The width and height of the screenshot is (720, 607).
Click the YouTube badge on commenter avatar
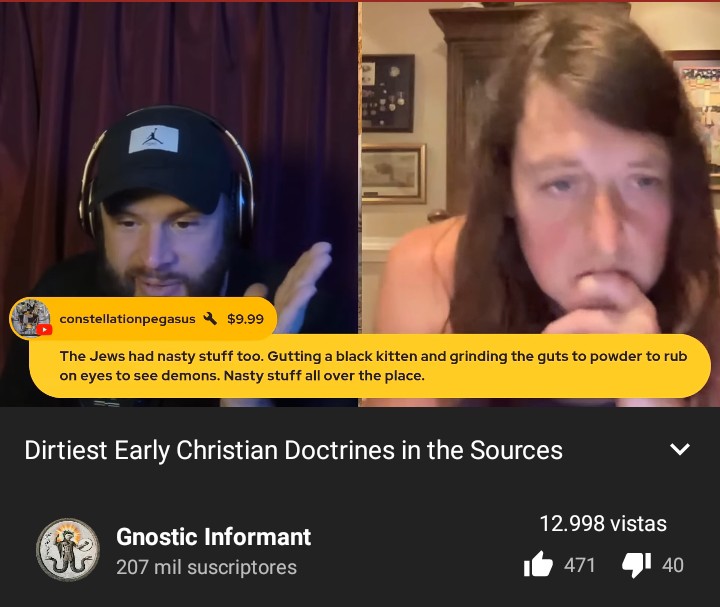(x=44, y=330)
